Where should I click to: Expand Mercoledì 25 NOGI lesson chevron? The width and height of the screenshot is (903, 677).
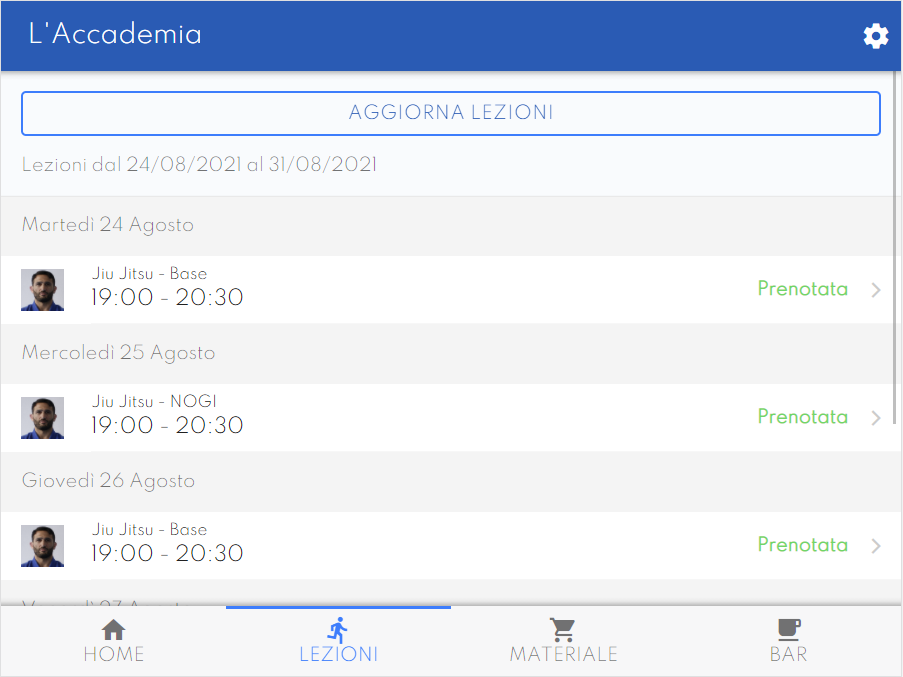pos(876,418)
